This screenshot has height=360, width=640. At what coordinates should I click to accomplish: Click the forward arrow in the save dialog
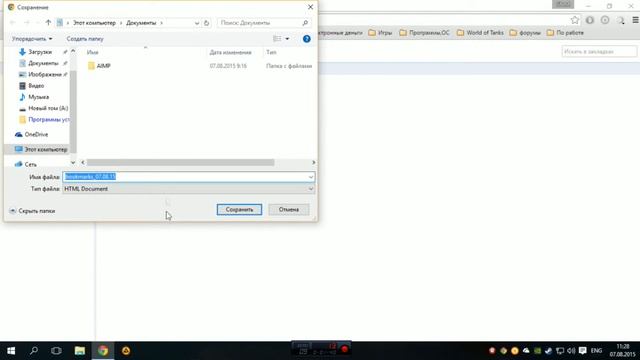click(27, 23)
